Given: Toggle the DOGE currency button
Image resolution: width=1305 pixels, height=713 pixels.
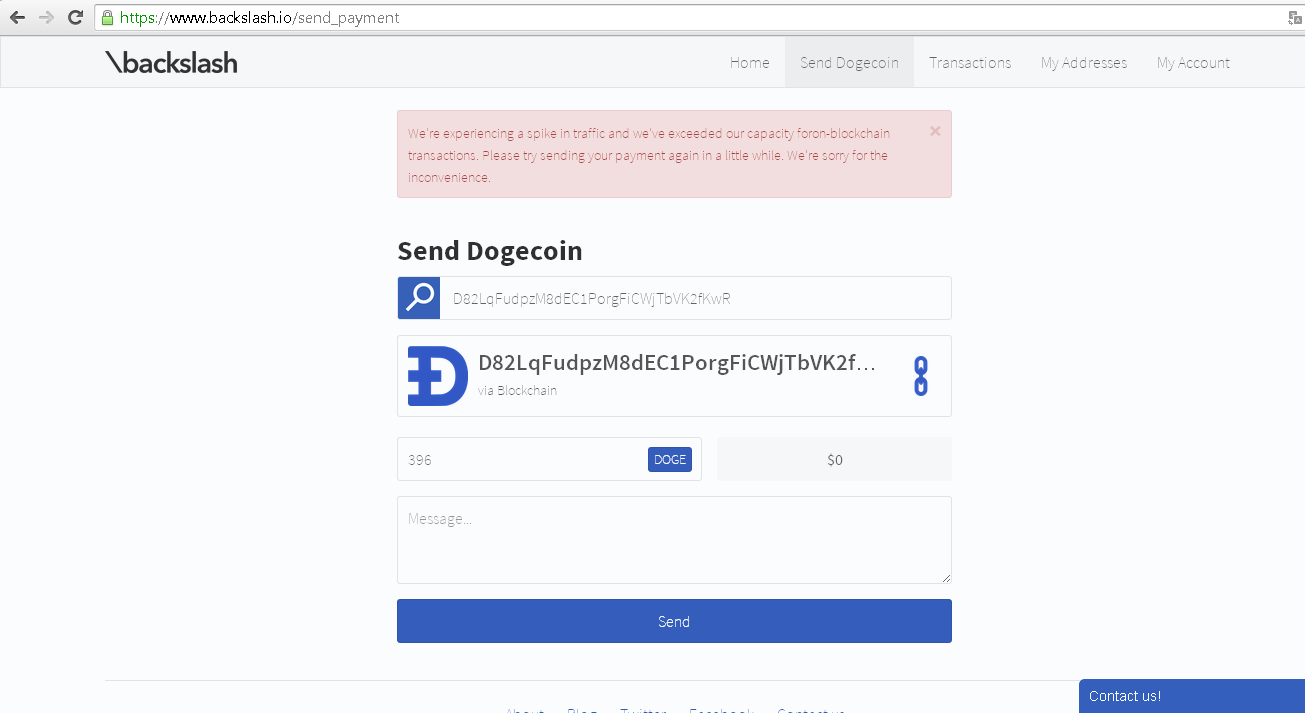Looking at the screenshot, I should tap(669, 460).
